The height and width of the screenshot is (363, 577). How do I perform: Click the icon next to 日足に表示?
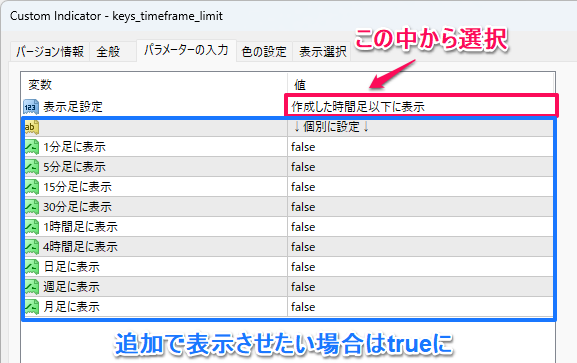tap(32, 267)
